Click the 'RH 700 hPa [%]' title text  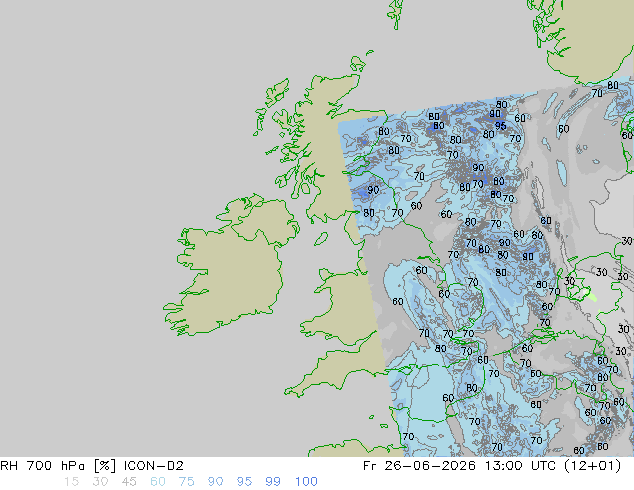point(59,466)
